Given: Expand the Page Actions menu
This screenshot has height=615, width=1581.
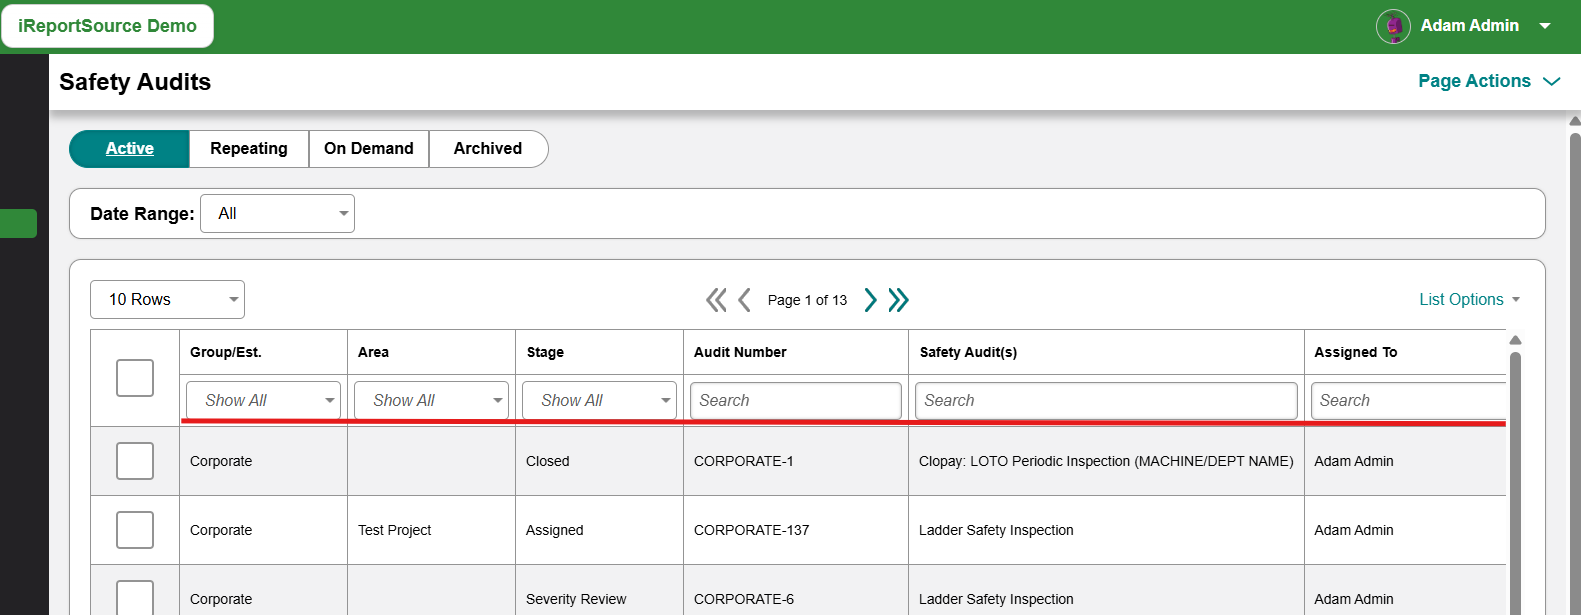Looking at the screenshot, I should [x=1489, y=81].
